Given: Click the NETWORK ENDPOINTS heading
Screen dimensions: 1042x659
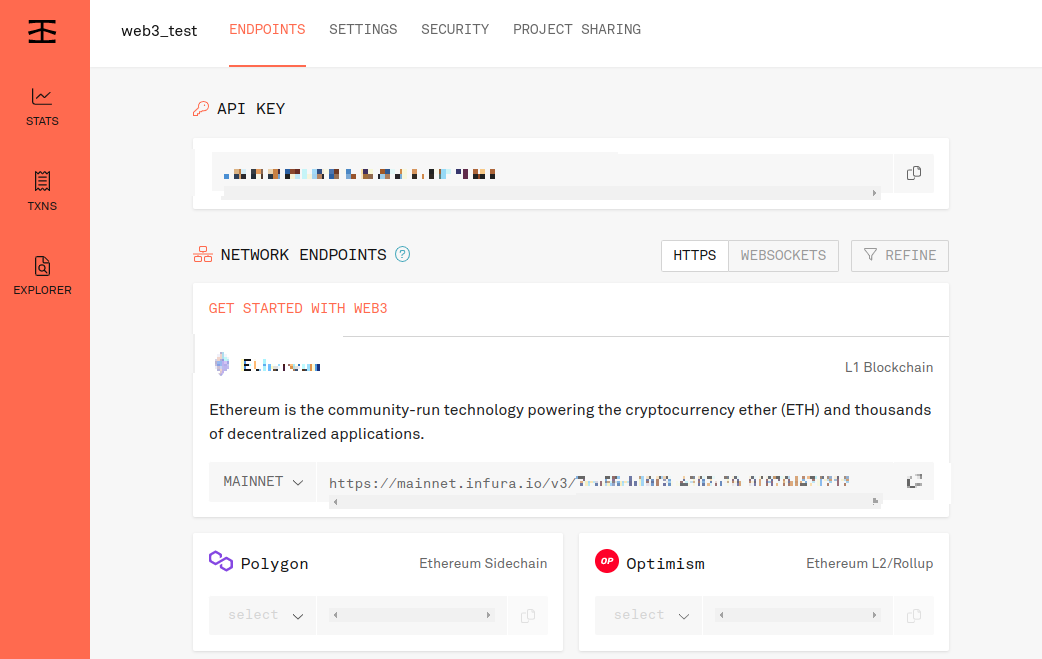Looking at the screenshot, I should pos(303,255).
